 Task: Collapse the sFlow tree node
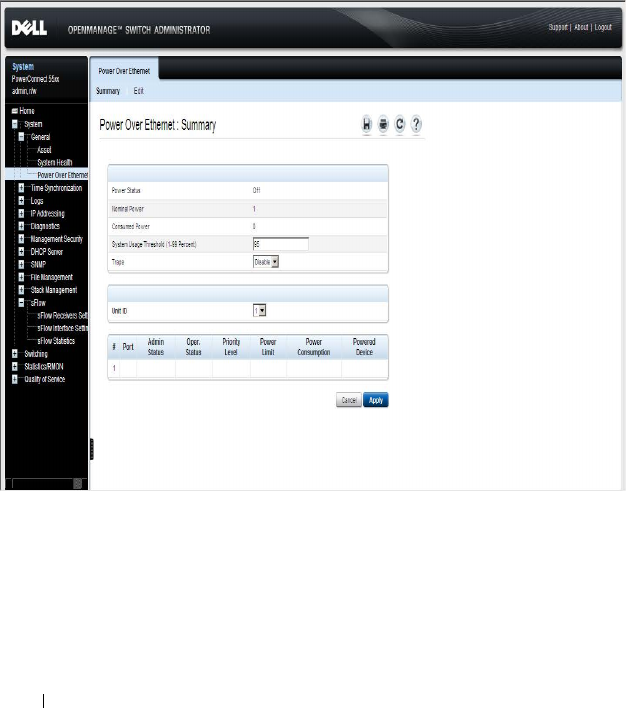point(21,303)
